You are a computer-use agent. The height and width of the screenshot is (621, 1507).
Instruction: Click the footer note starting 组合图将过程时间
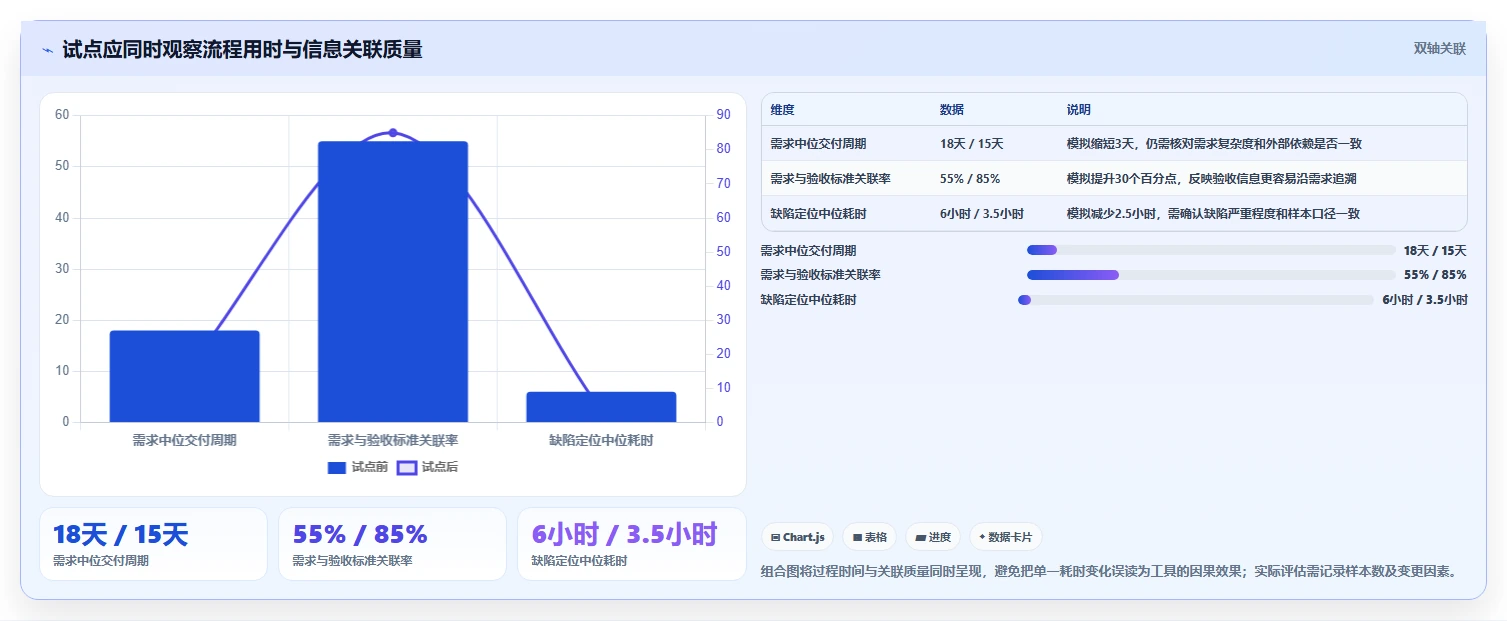click(1109, 572)
